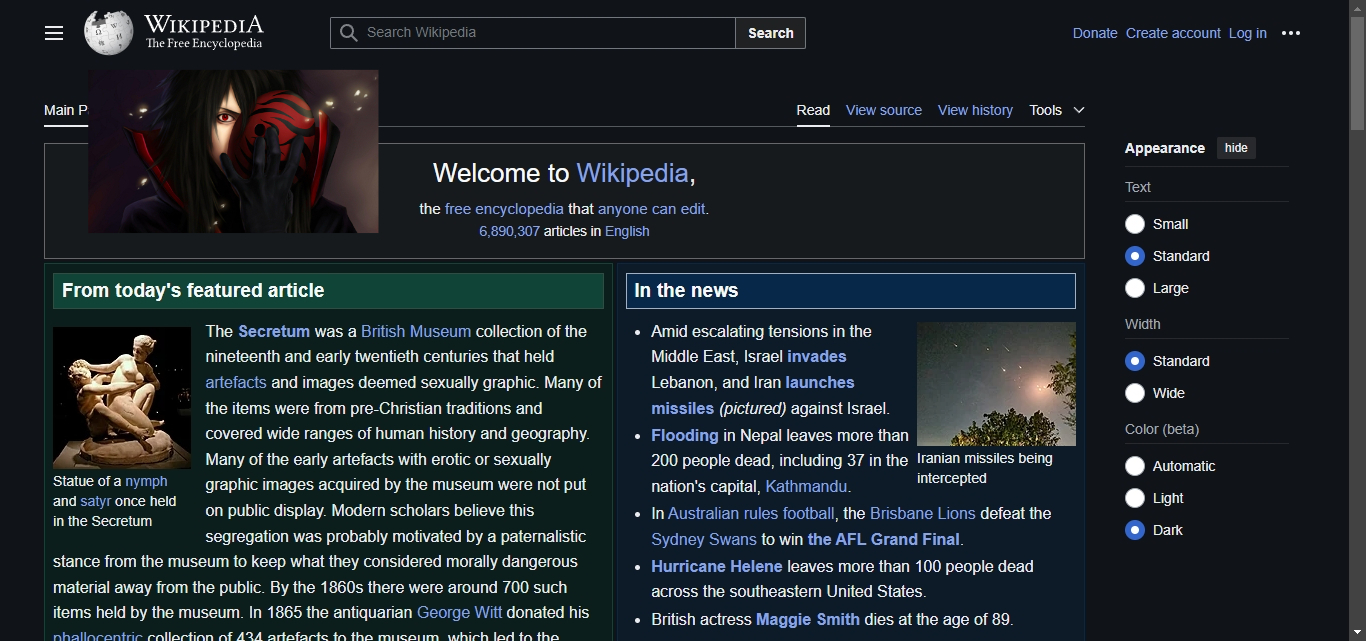Image resolution: width=1366 pixels, height=641 pixels.
Task: Hide the Appearance panel
Action: coord(1236,148)
